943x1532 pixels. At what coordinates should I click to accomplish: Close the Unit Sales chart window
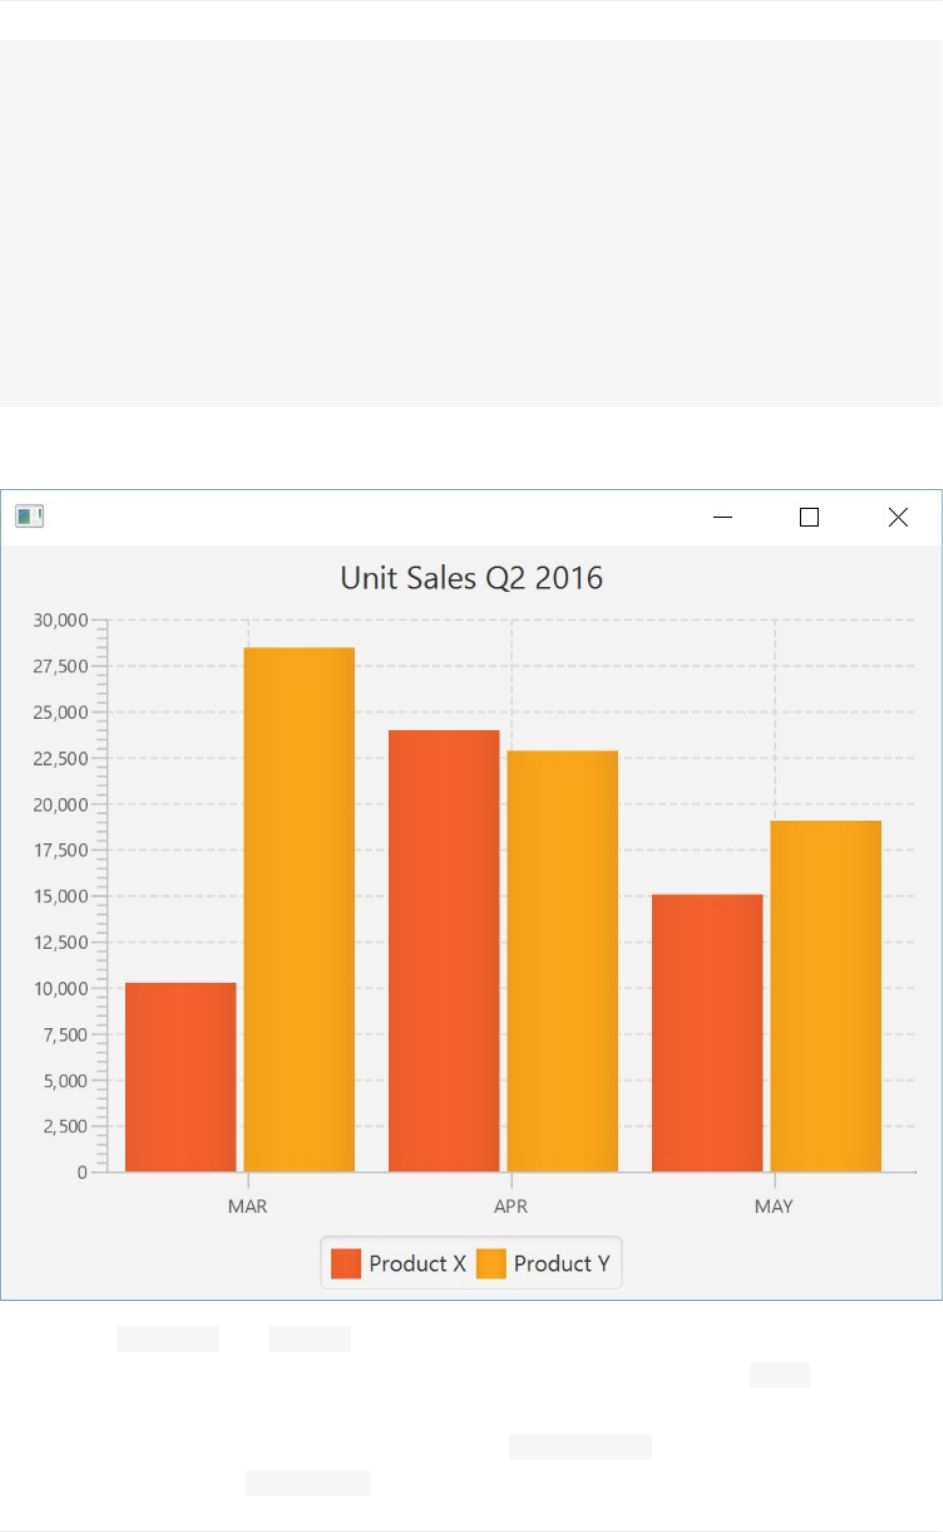pos(898,517)
